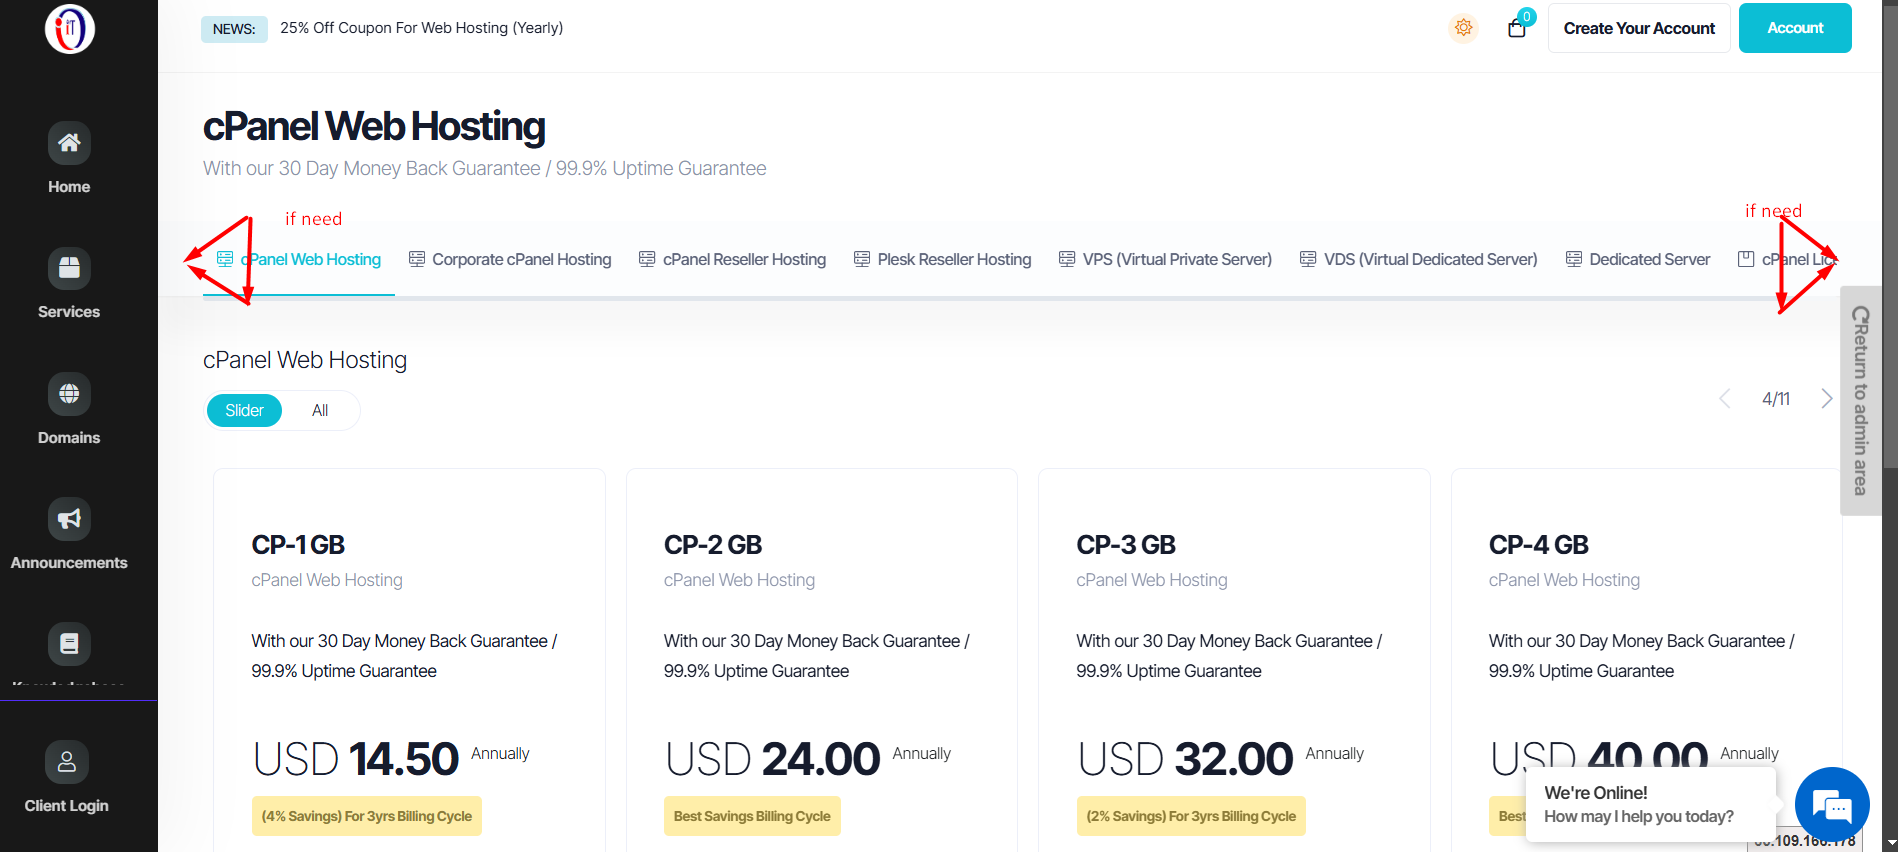The width and height of the screenshot is (1898, 852).
Task: Click the 4/11 slide counter
Action: click(1776, 399)
